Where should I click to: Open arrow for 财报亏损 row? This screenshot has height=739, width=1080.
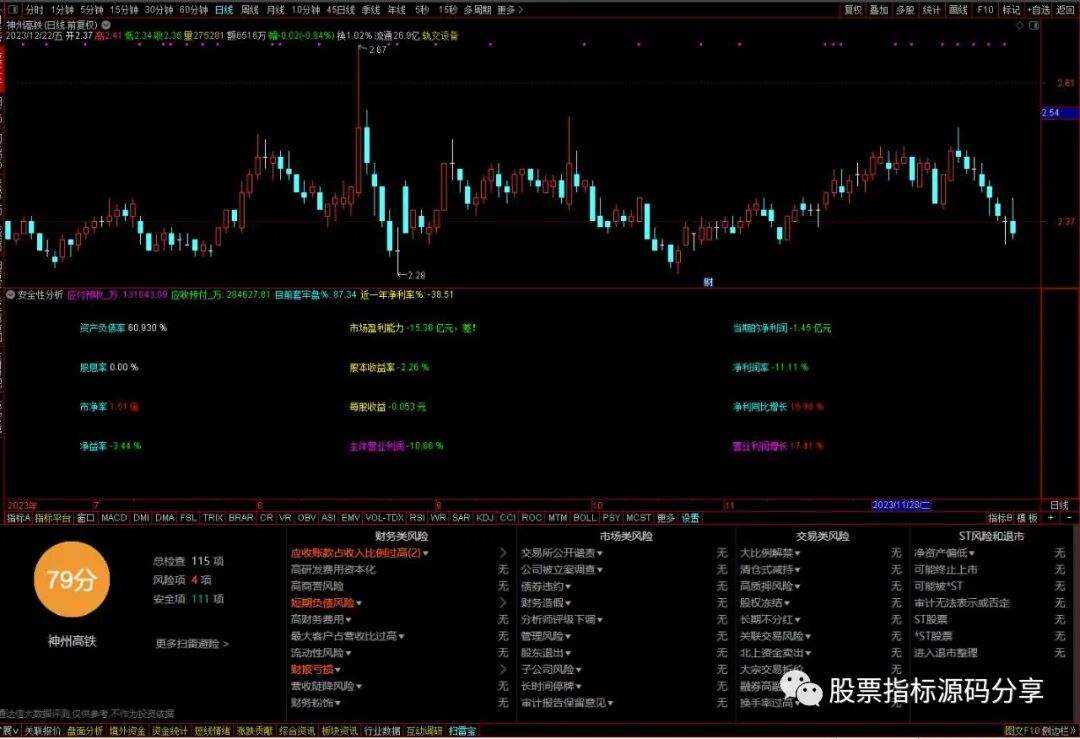(x=503, y=669)
